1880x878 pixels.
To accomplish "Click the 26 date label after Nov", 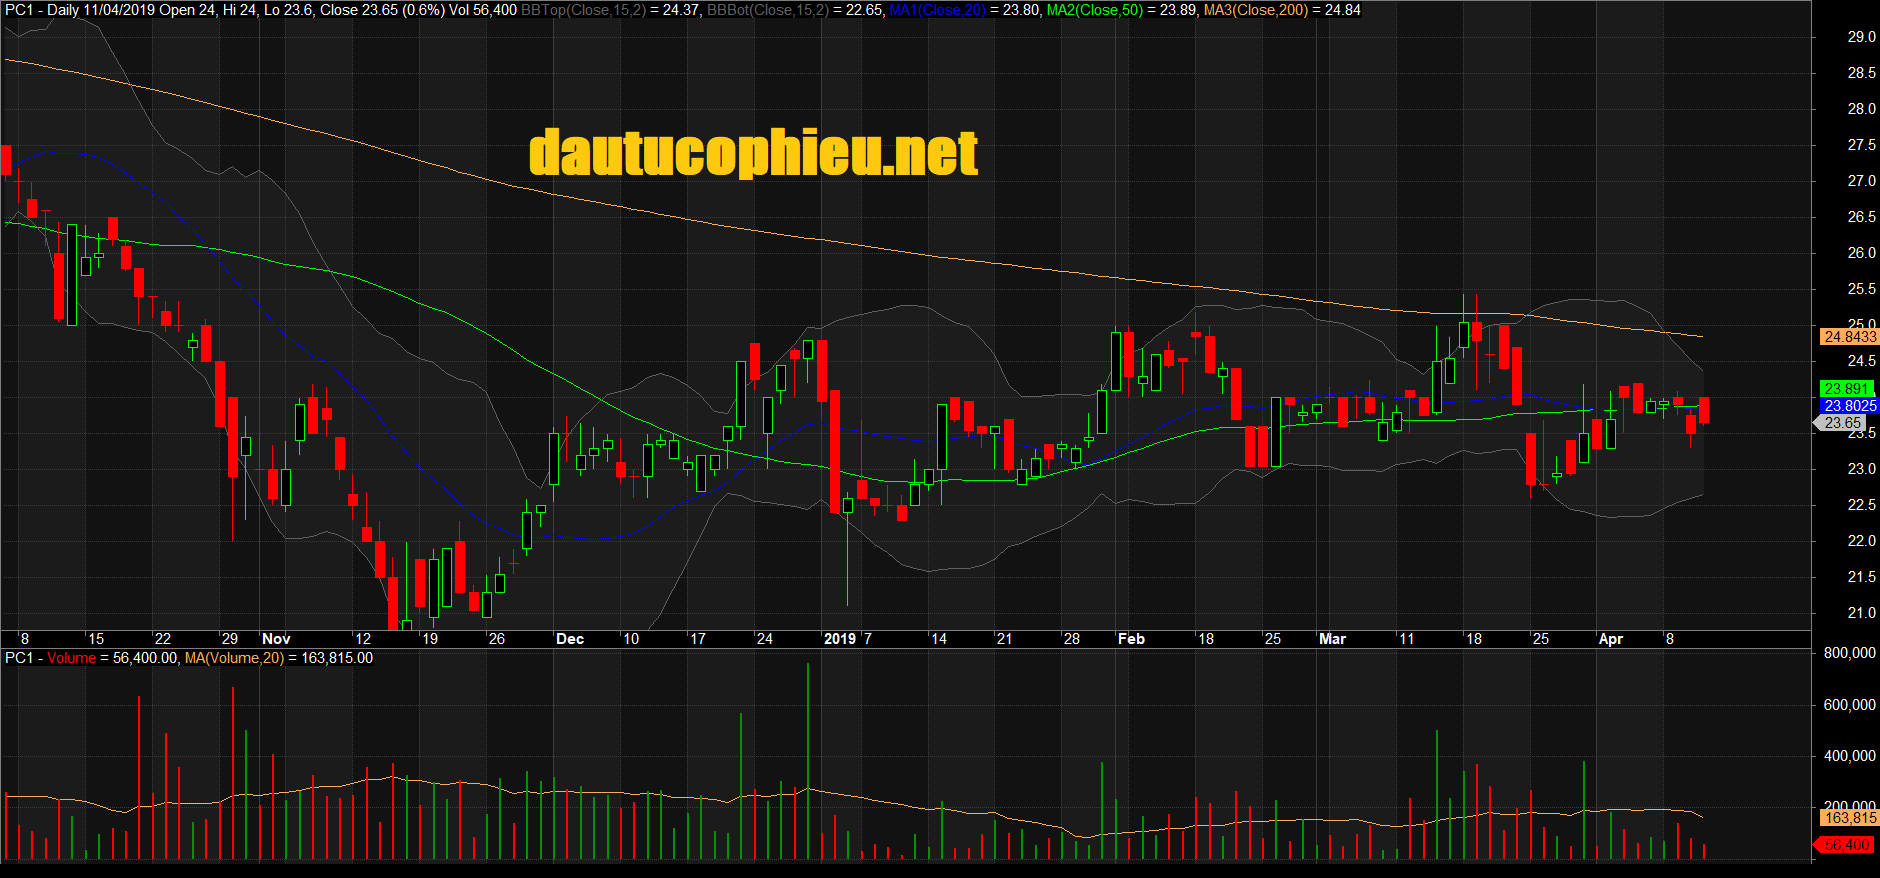I will pos(496,639).
